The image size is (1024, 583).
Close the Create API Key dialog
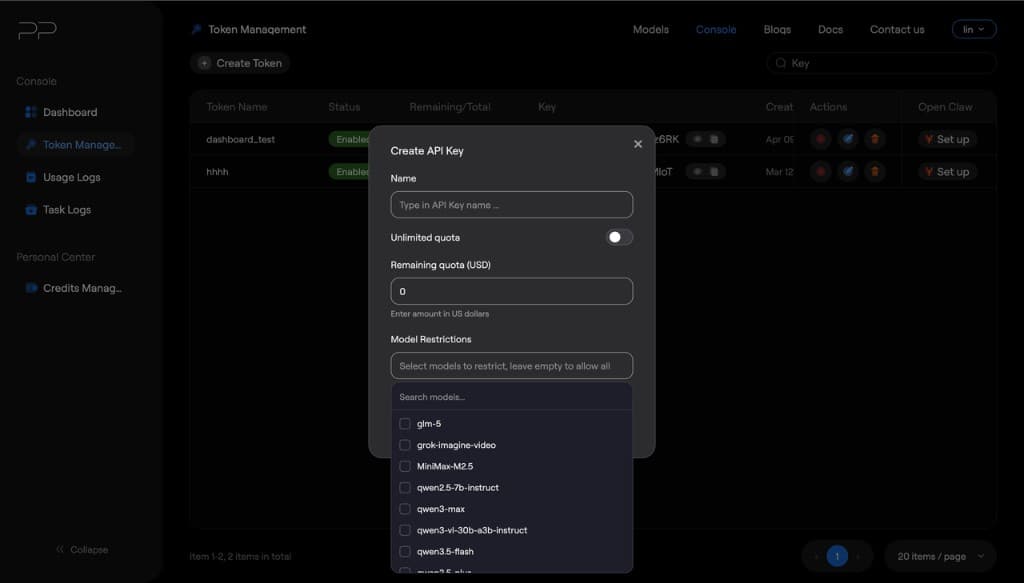pyautogui.click(x=638, y=144)
